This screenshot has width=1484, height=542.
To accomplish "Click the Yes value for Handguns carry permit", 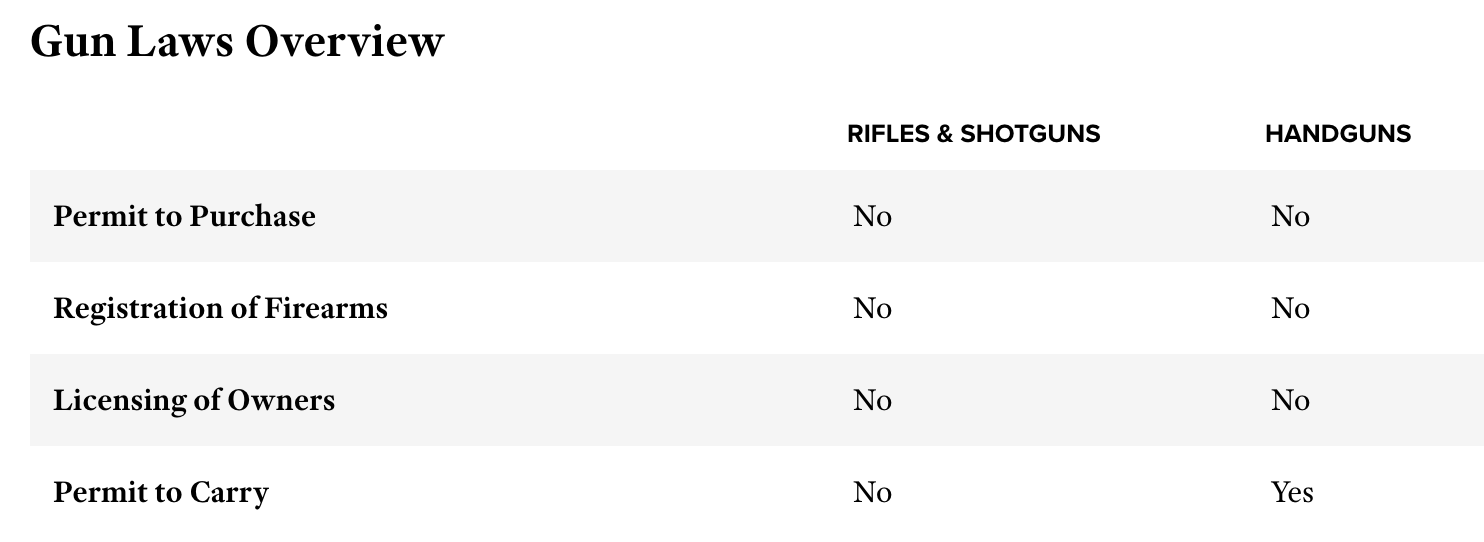I will [x=1292, y=492].
